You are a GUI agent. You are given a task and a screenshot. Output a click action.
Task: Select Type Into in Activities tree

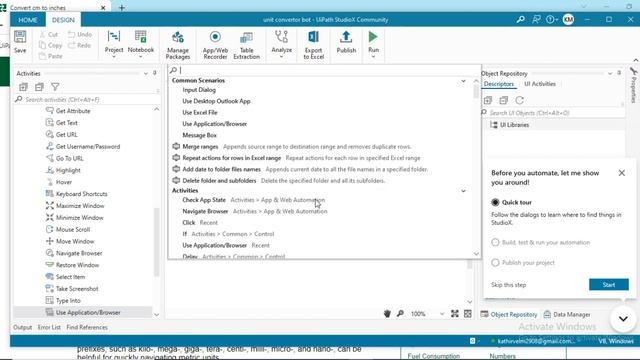pyautogui.click(x=68, y=300)
